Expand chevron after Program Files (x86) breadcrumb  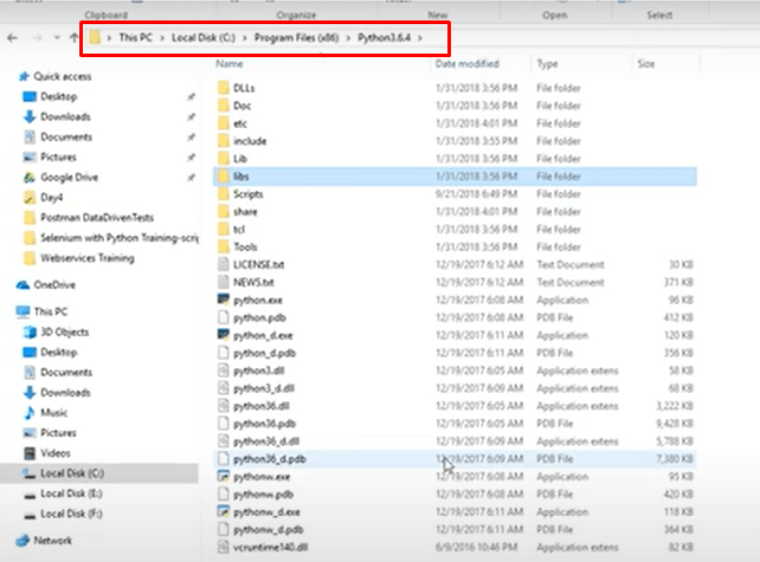348,38
